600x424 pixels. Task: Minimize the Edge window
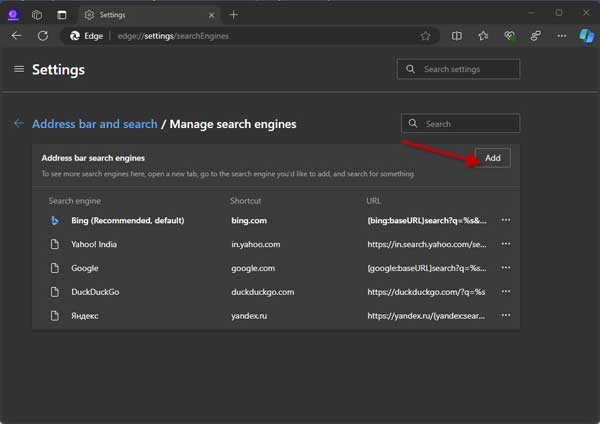click(531, 13)
